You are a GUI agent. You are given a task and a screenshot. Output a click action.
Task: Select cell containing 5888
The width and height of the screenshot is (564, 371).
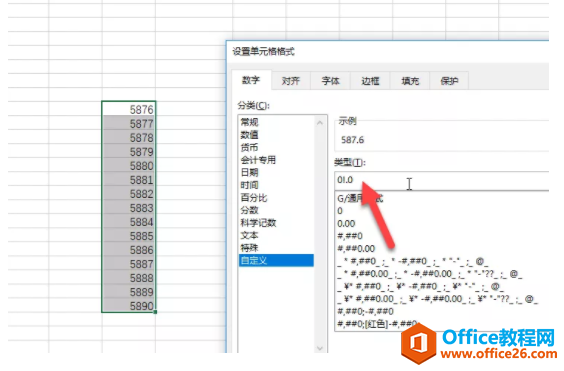[129, 278]
